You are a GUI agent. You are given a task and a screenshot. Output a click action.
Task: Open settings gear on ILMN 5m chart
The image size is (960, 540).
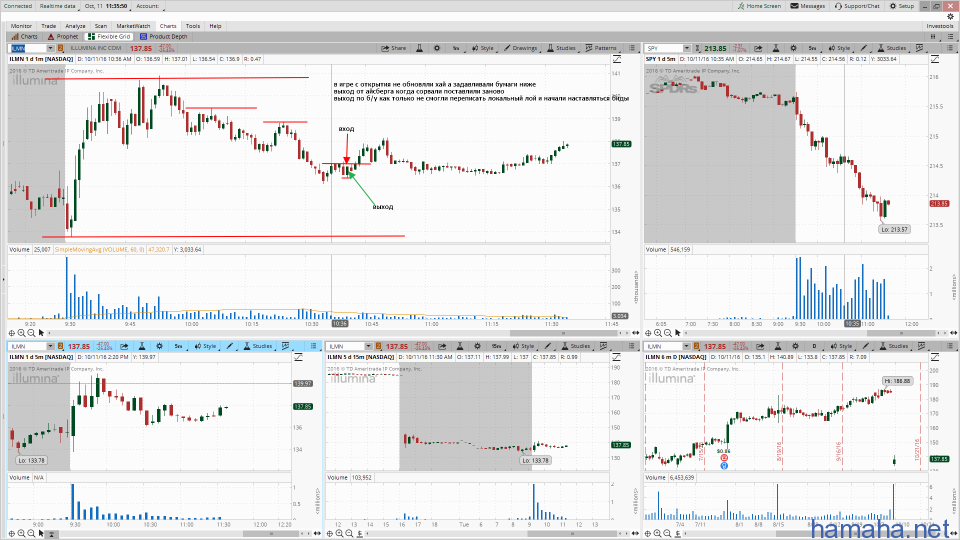click(159, 346)
